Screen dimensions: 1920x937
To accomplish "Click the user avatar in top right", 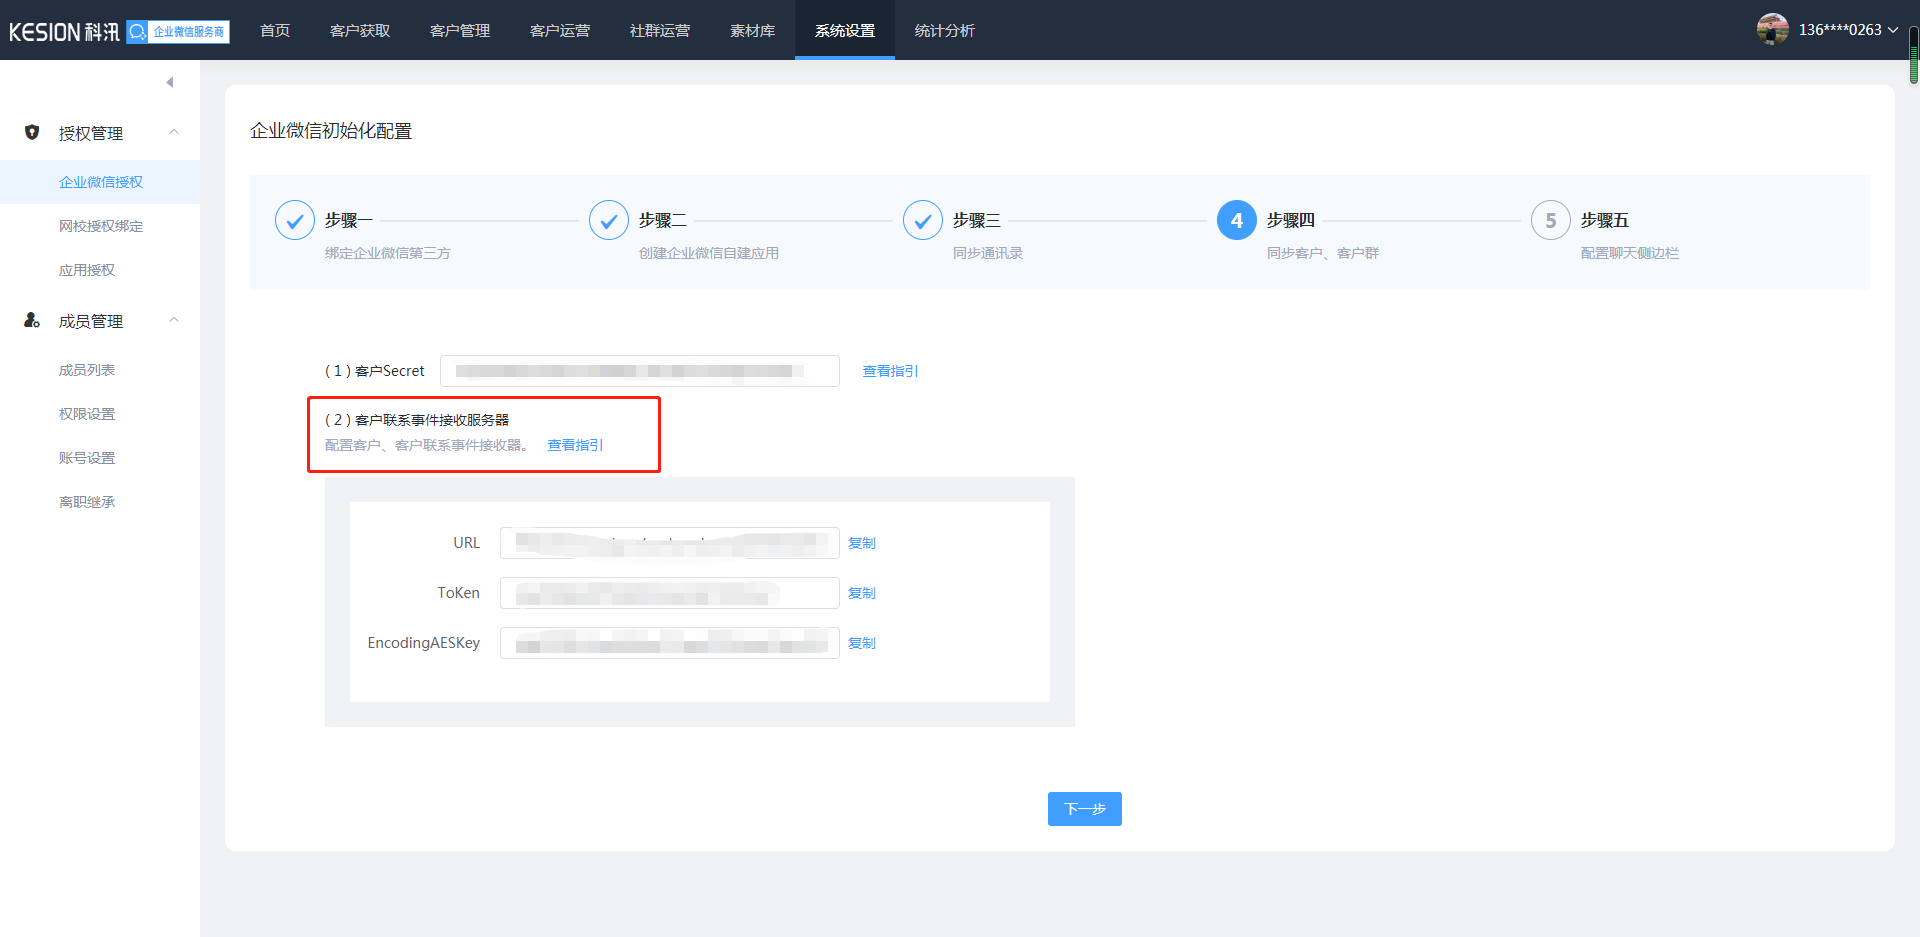I will click(1772, 30).
